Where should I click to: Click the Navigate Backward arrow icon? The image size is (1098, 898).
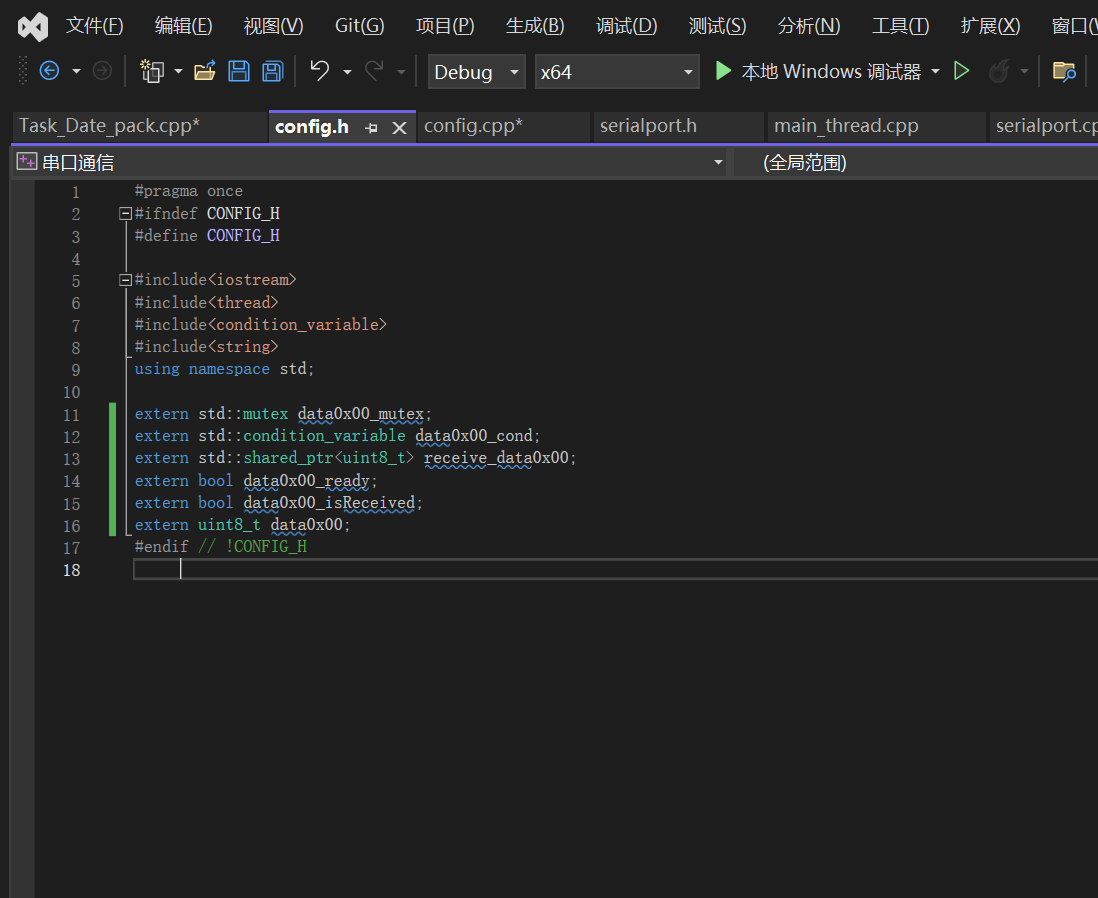tap(49, 71)
